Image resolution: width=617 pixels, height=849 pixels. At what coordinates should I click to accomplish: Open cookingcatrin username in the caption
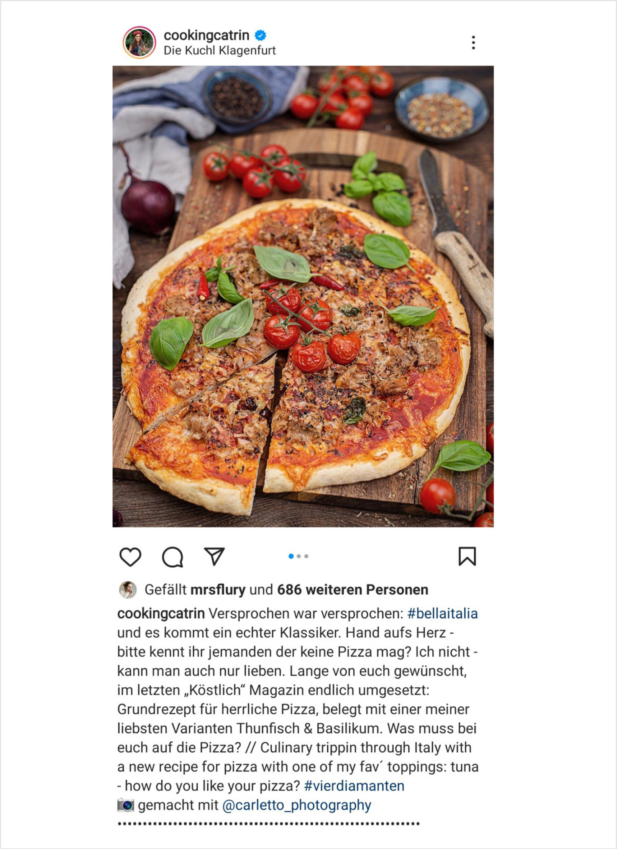coord(161,613)
